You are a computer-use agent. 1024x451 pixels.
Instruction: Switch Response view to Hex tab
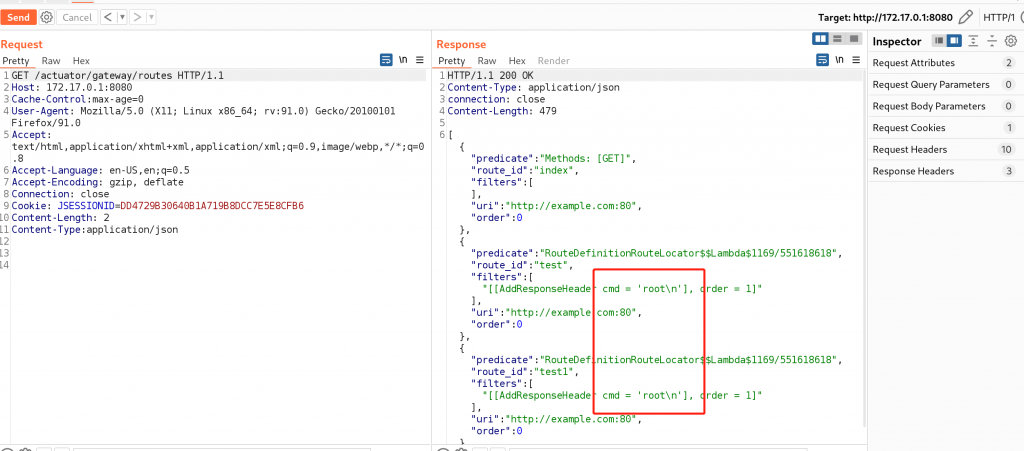pyautogui.click(x=517, y=61)
